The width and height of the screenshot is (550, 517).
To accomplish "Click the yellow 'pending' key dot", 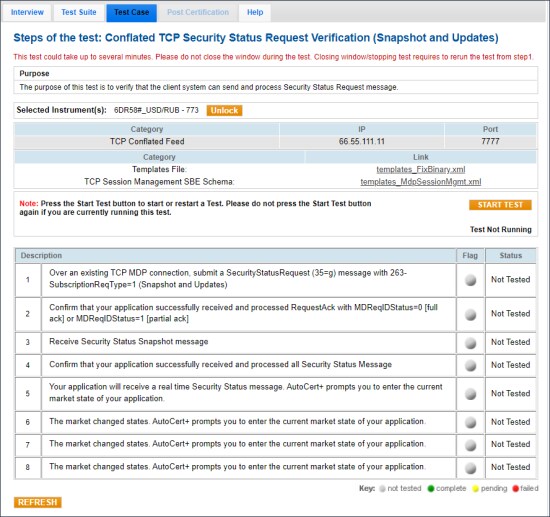I will 476,489.
